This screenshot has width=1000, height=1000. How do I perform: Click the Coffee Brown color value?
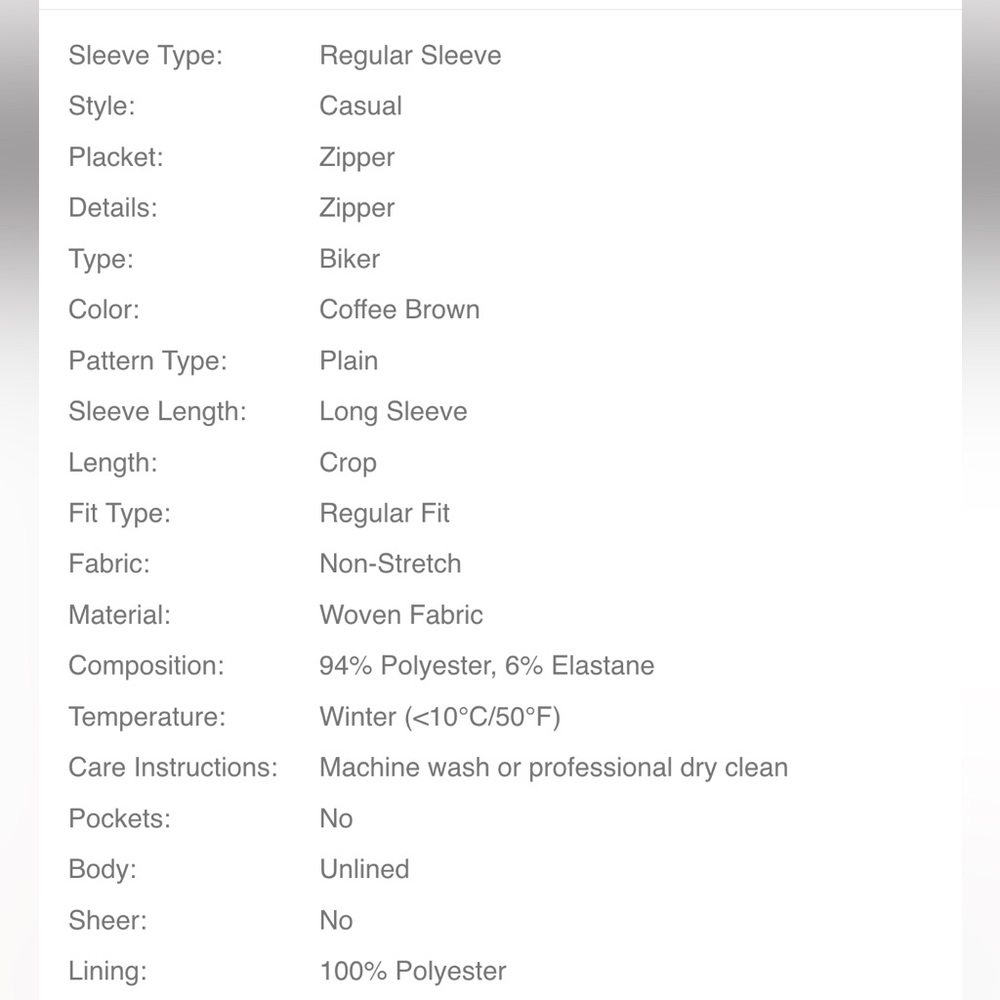click(399, 310)
